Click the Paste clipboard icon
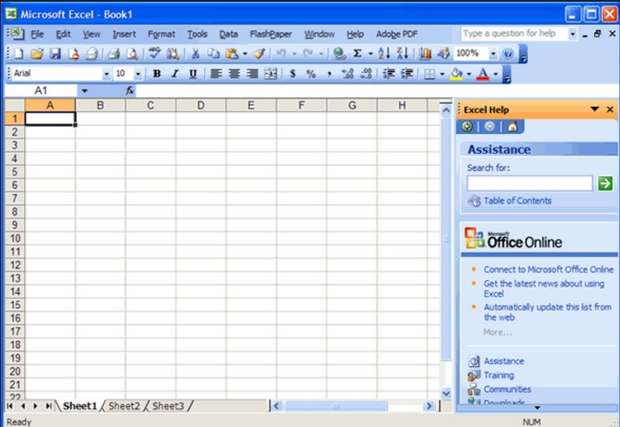The image size is (620, 427). pyautogui.click(x=232, y=53)
